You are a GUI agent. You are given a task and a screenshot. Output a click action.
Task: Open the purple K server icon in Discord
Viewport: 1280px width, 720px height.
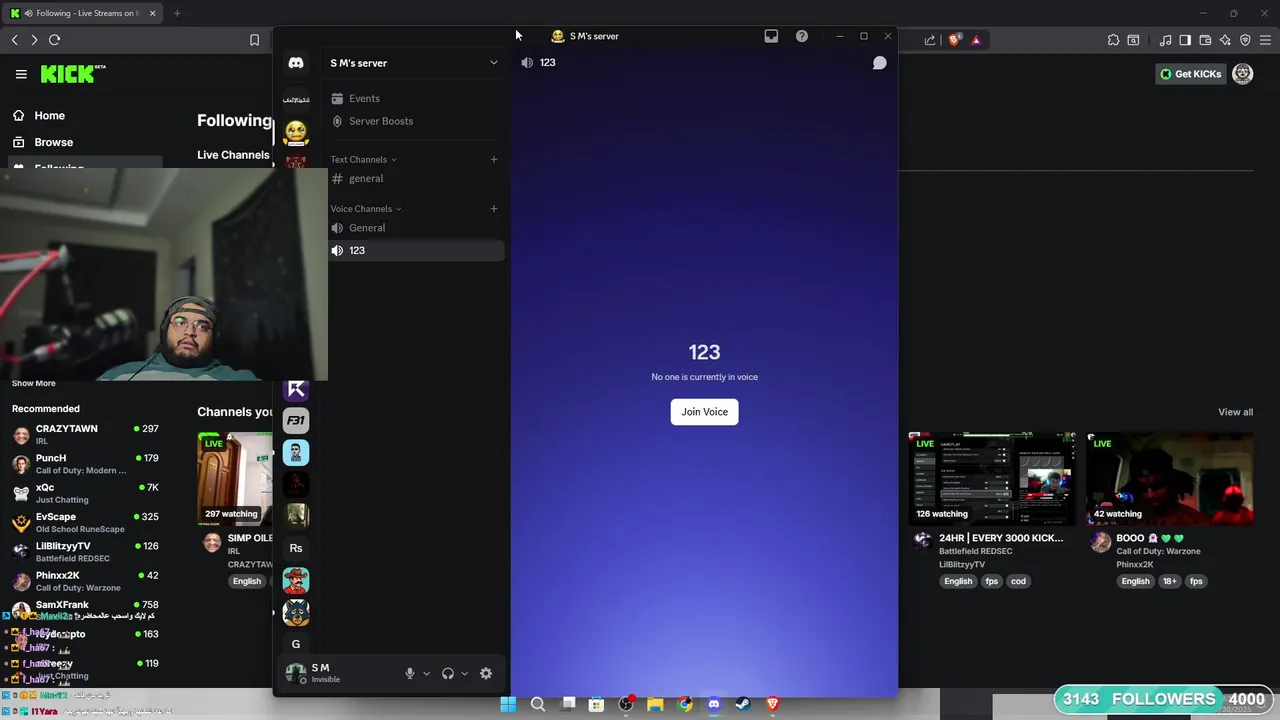point(295,389)
